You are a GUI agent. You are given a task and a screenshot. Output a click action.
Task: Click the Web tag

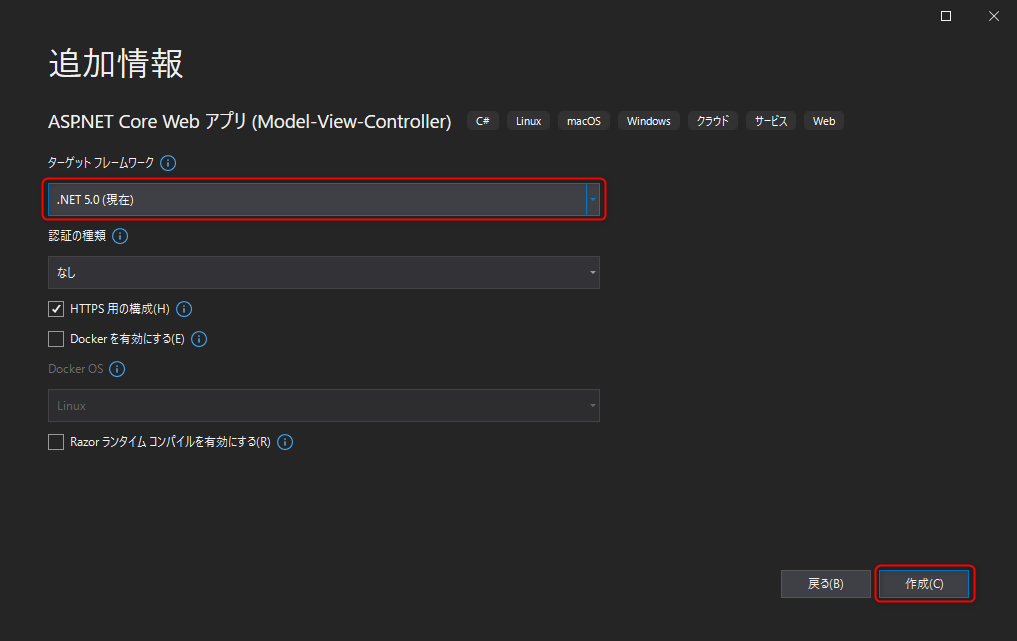[824, 121]
